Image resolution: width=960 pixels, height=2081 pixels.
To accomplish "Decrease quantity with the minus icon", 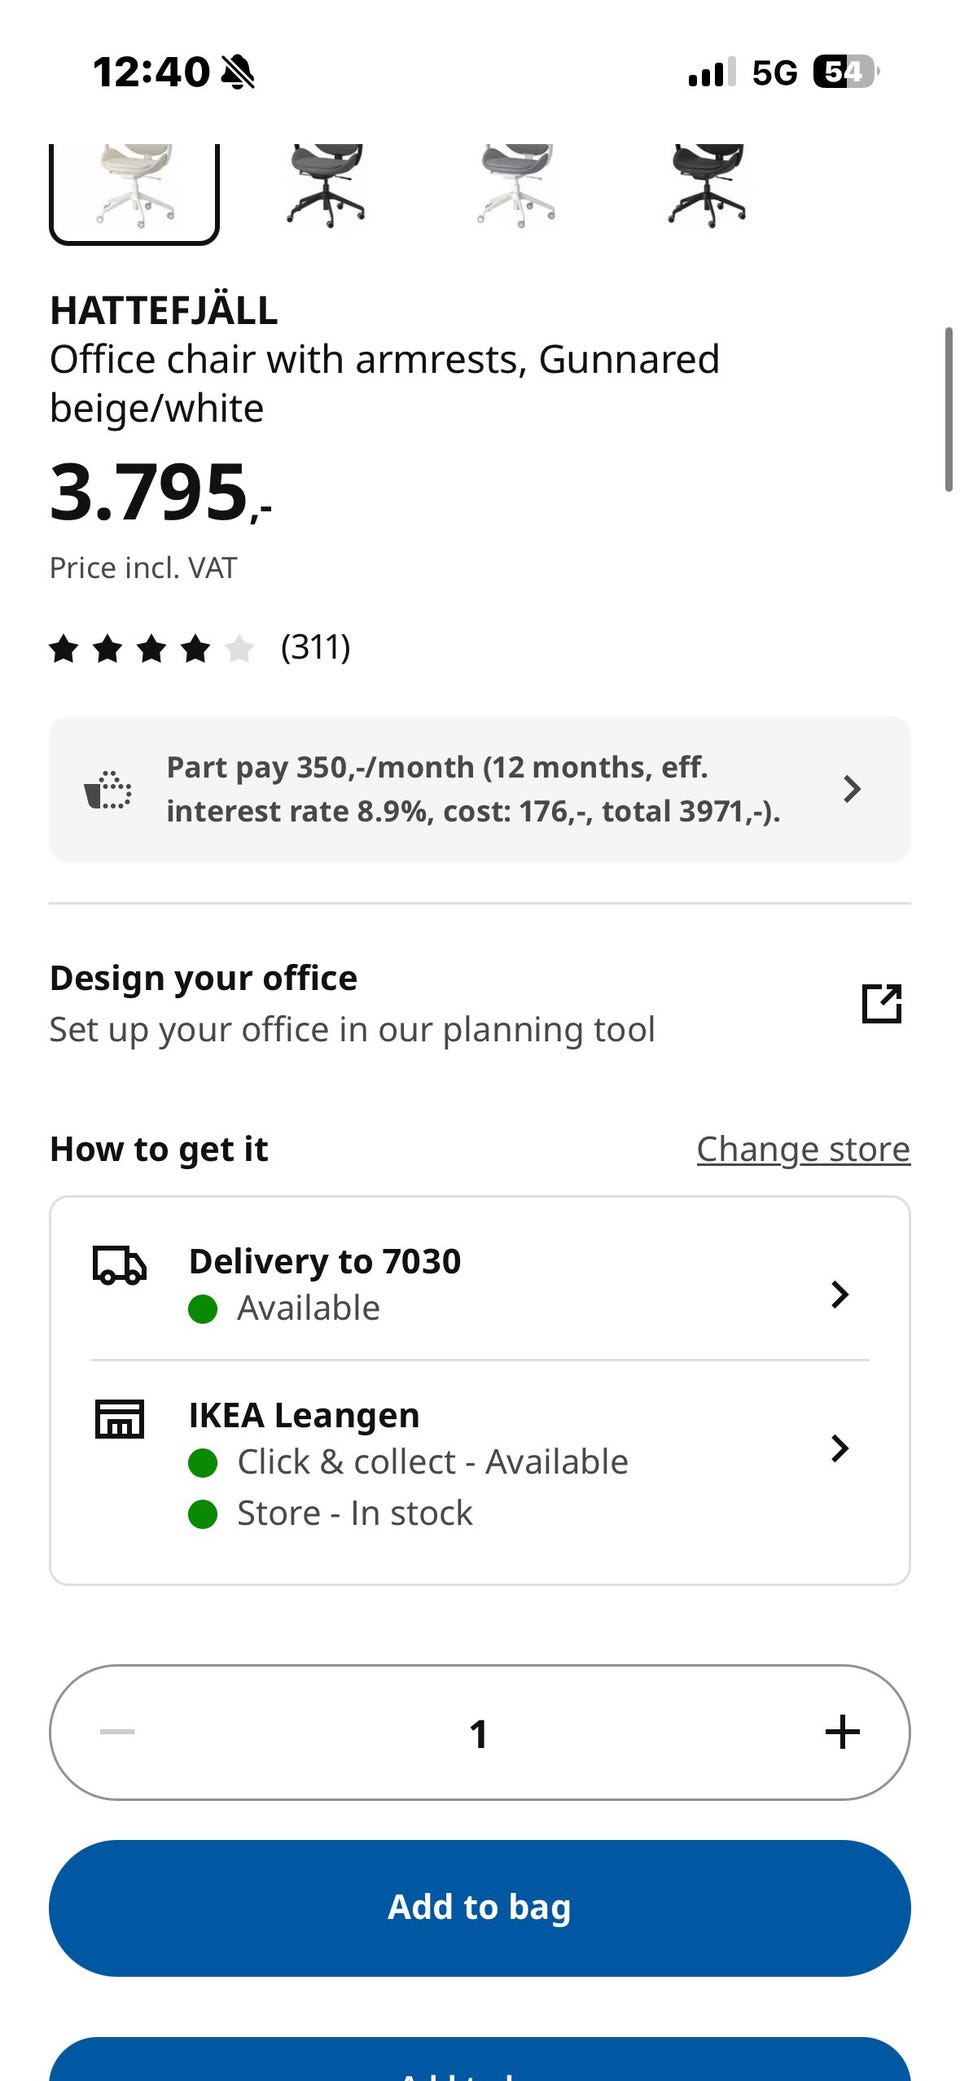I will tap(117, 1732).
